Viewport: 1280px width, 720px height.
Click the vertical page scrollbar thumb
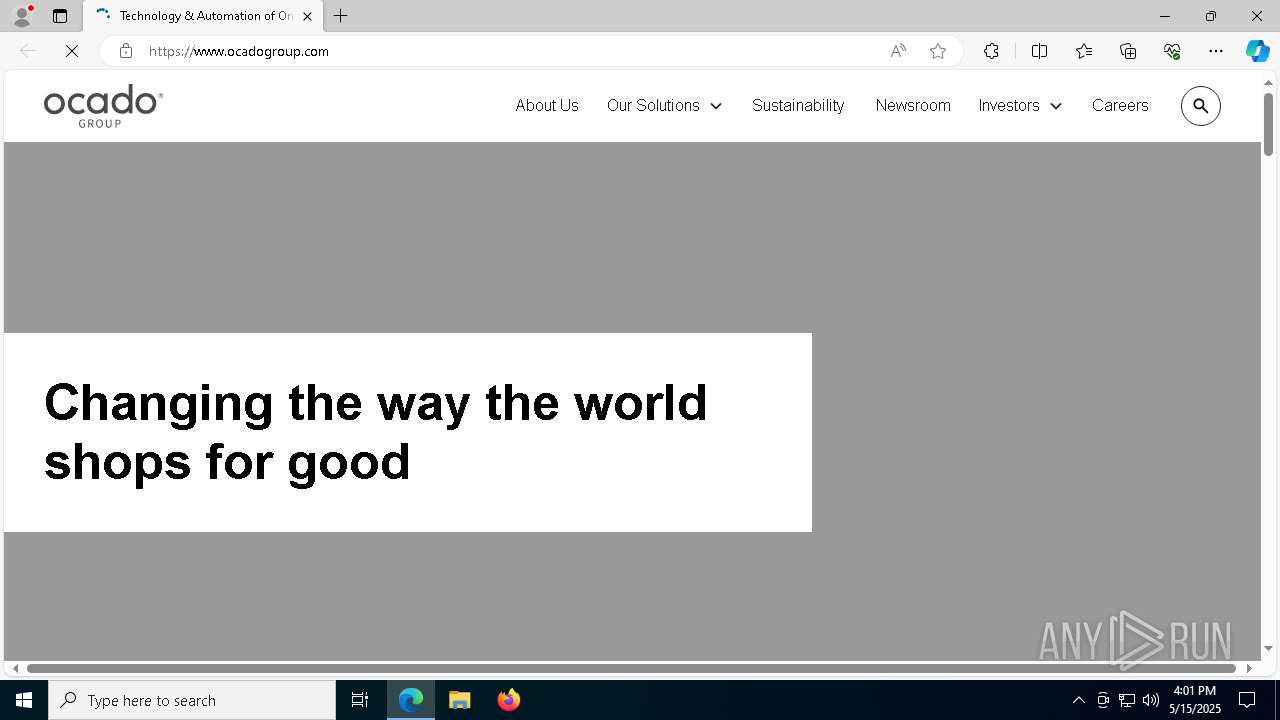pos(1268,124)
